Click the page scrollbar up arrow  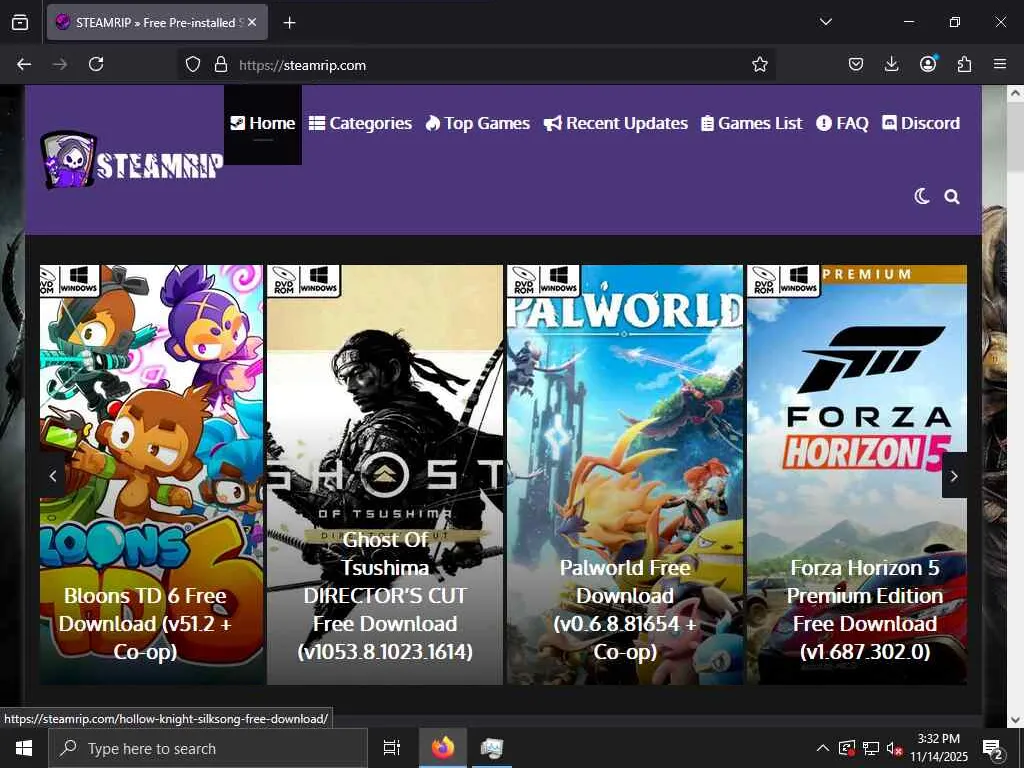coord(1015,93)
